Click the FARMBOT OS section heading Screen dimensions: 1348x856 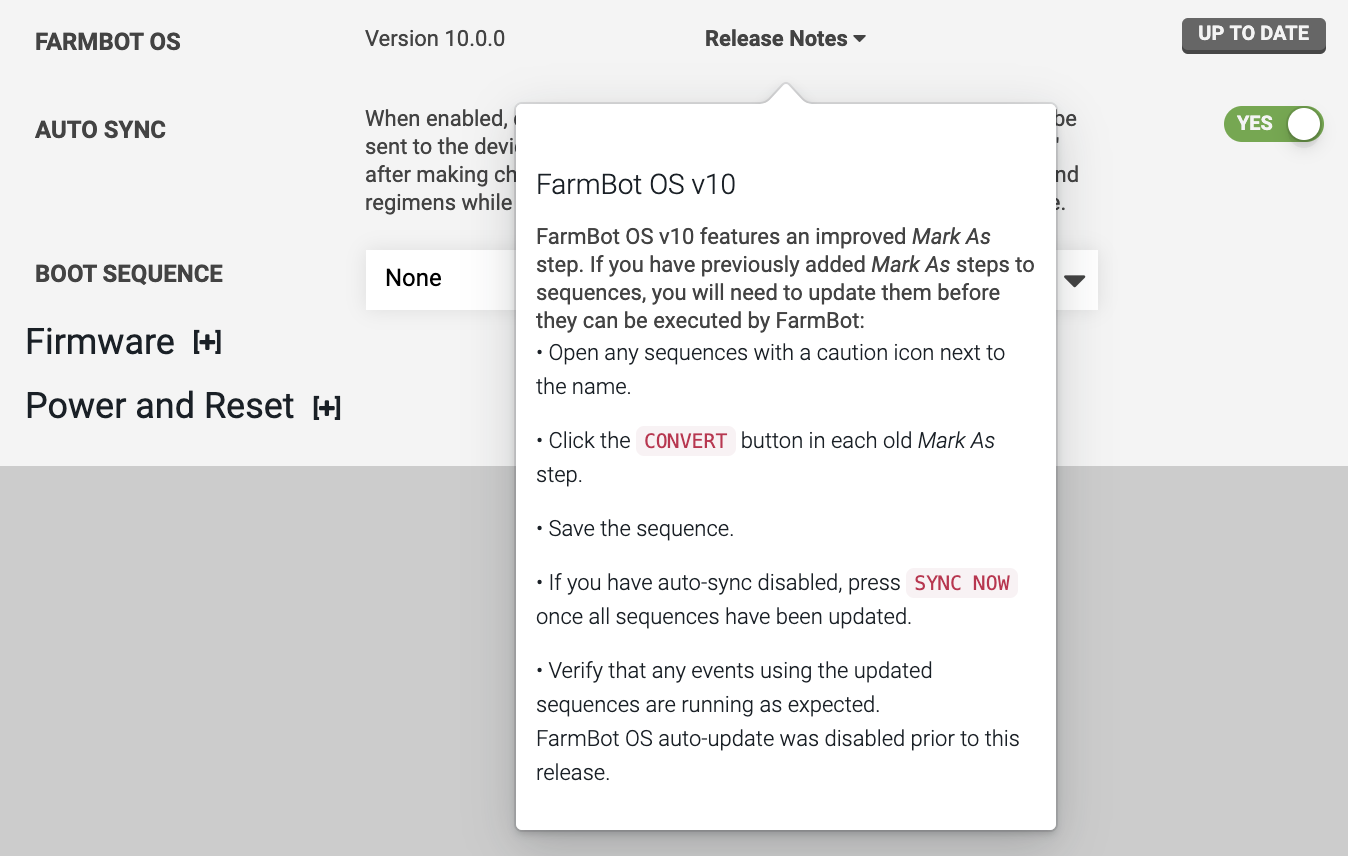pos(108,41)
